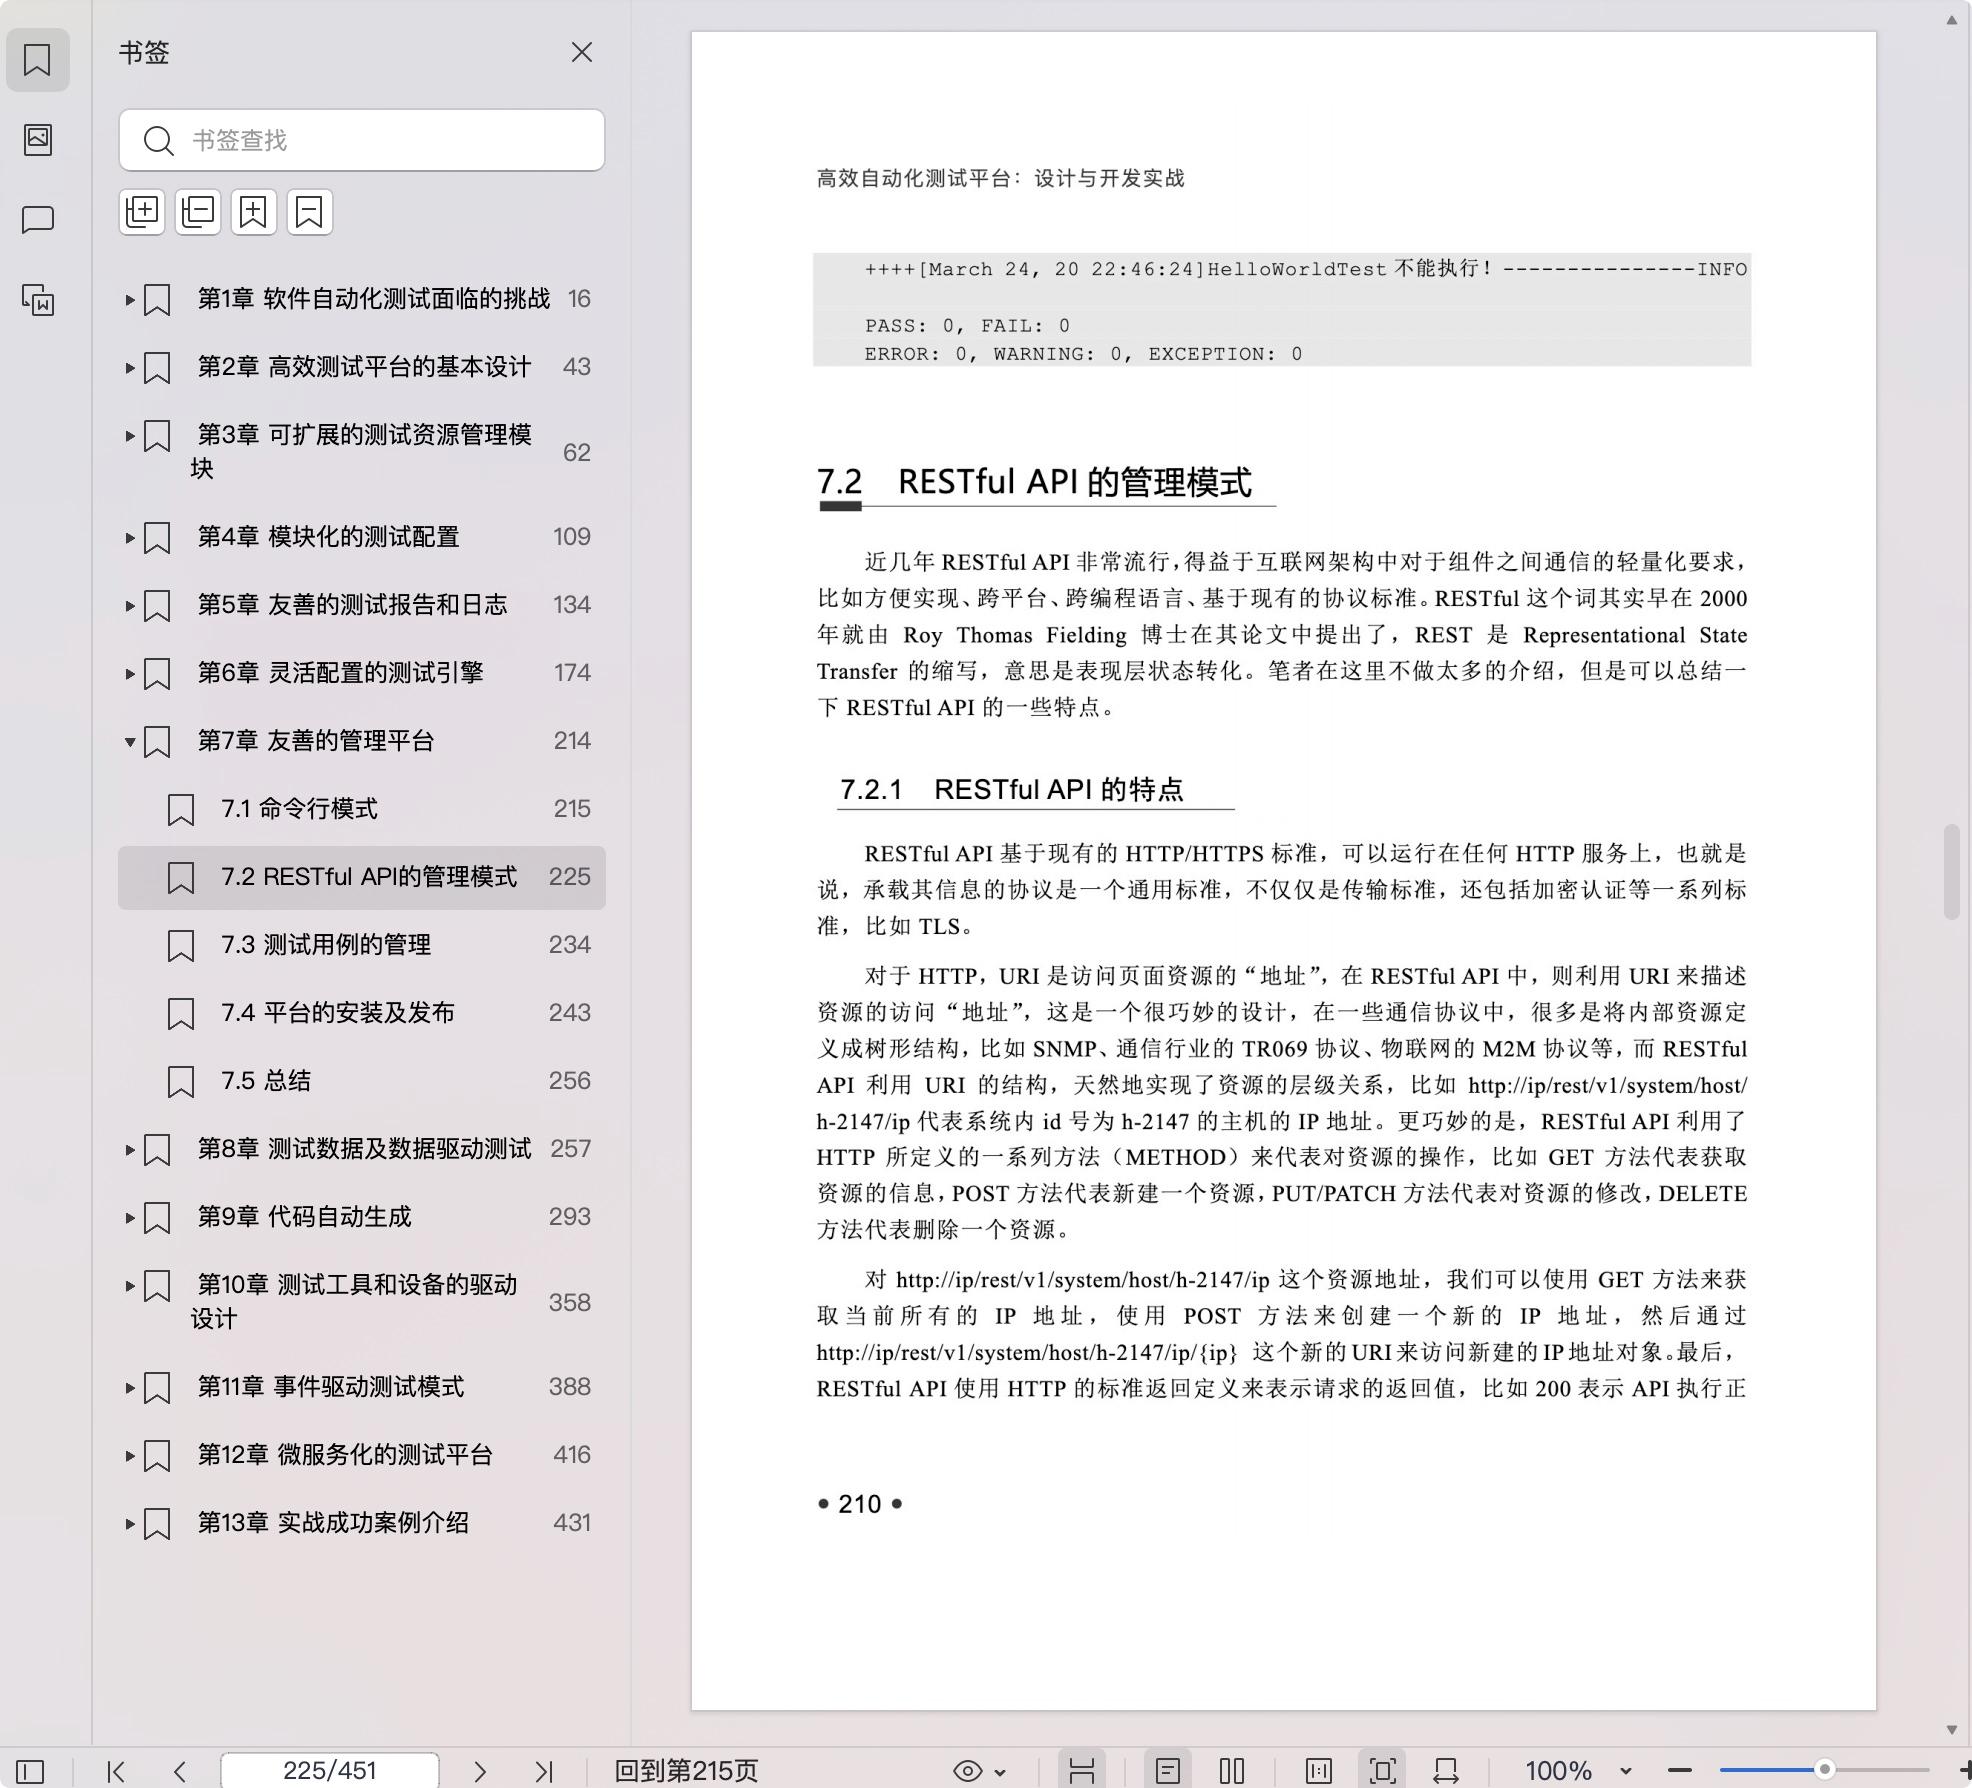Toggle continuous scrolling mode

point(1082,1771)
